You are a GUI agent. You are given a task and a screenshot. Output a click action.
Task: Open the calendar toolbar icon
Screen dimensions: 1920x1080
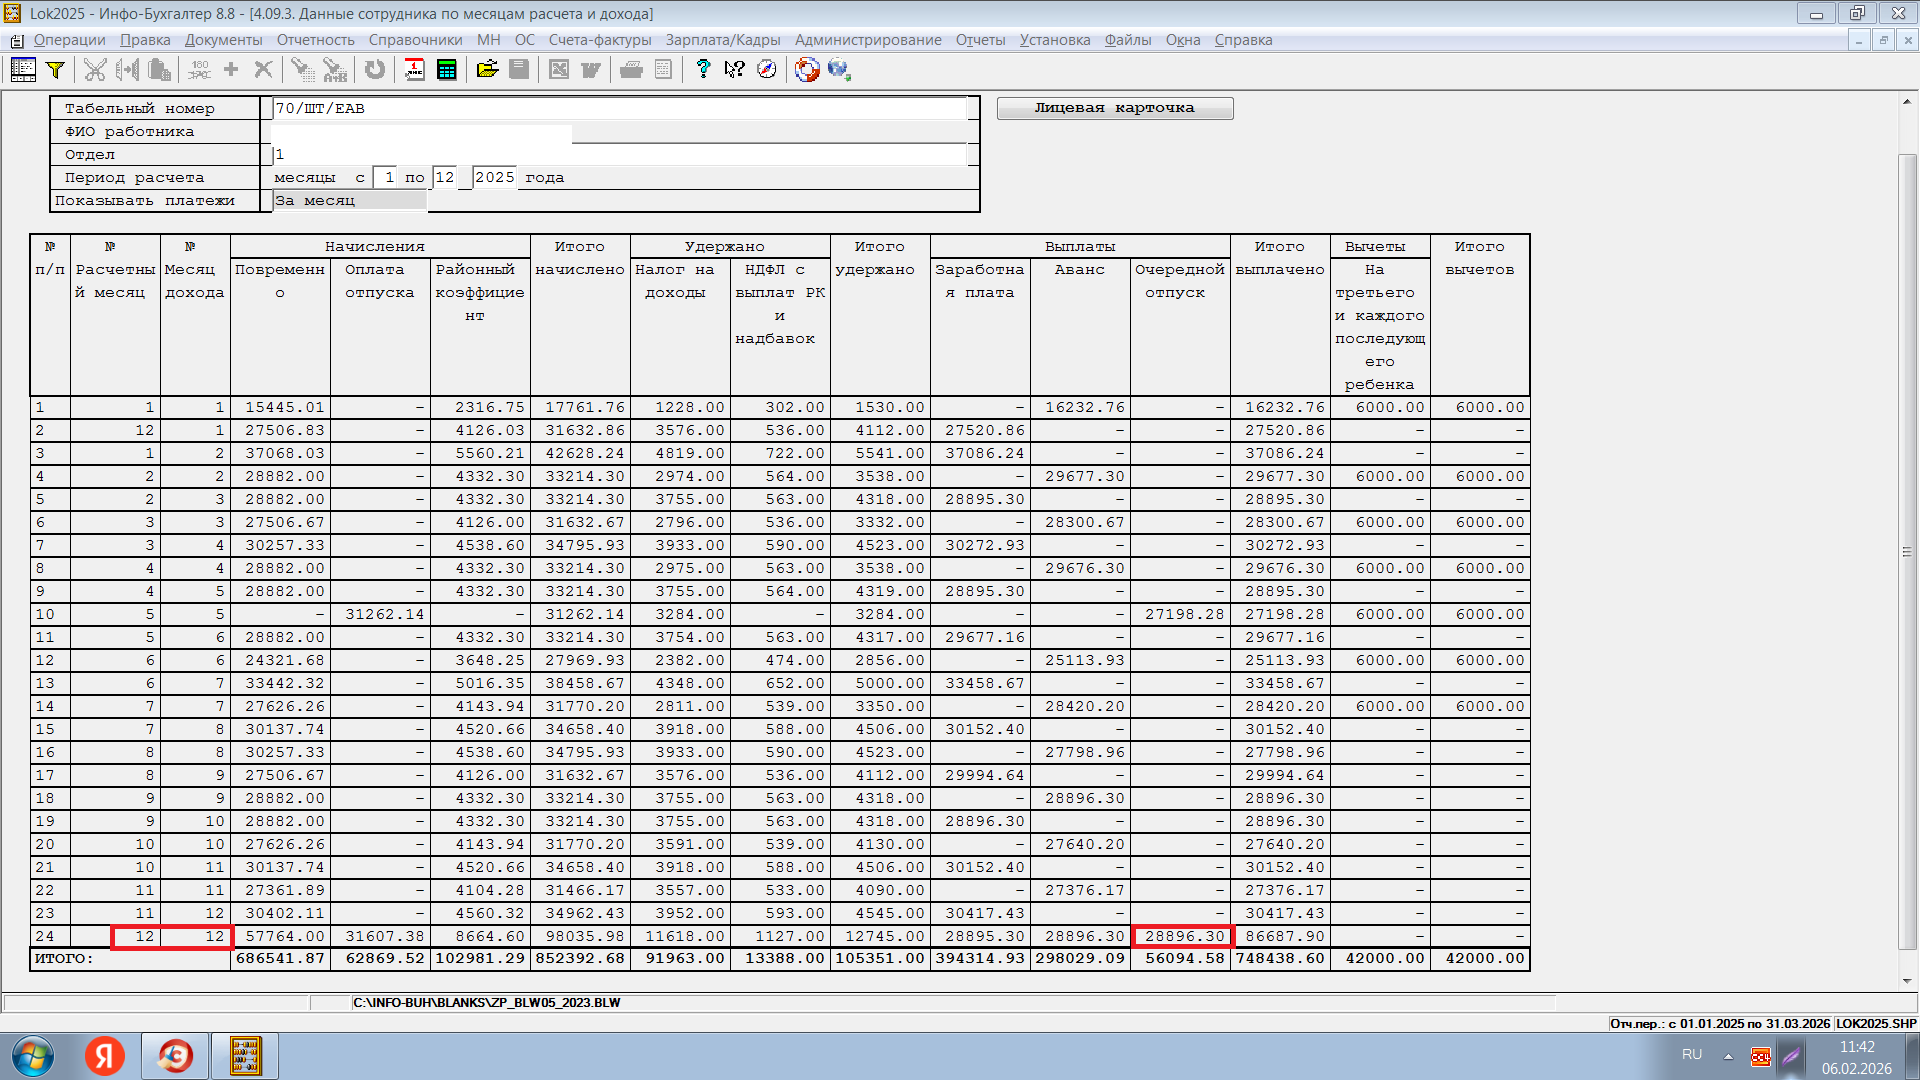(414, 69)
